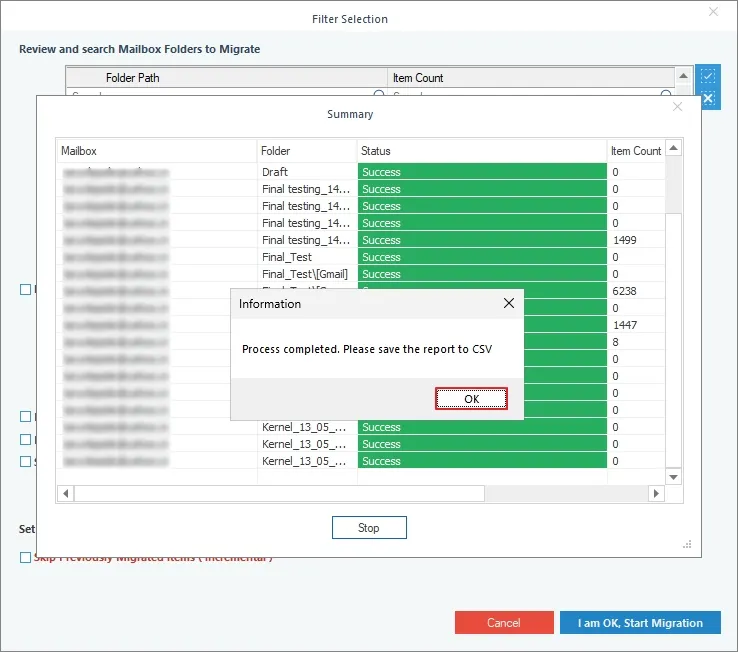The width and height of the screenshot is (738, 652).
Task: Click the Success status of Draft row
Action: 482,172
